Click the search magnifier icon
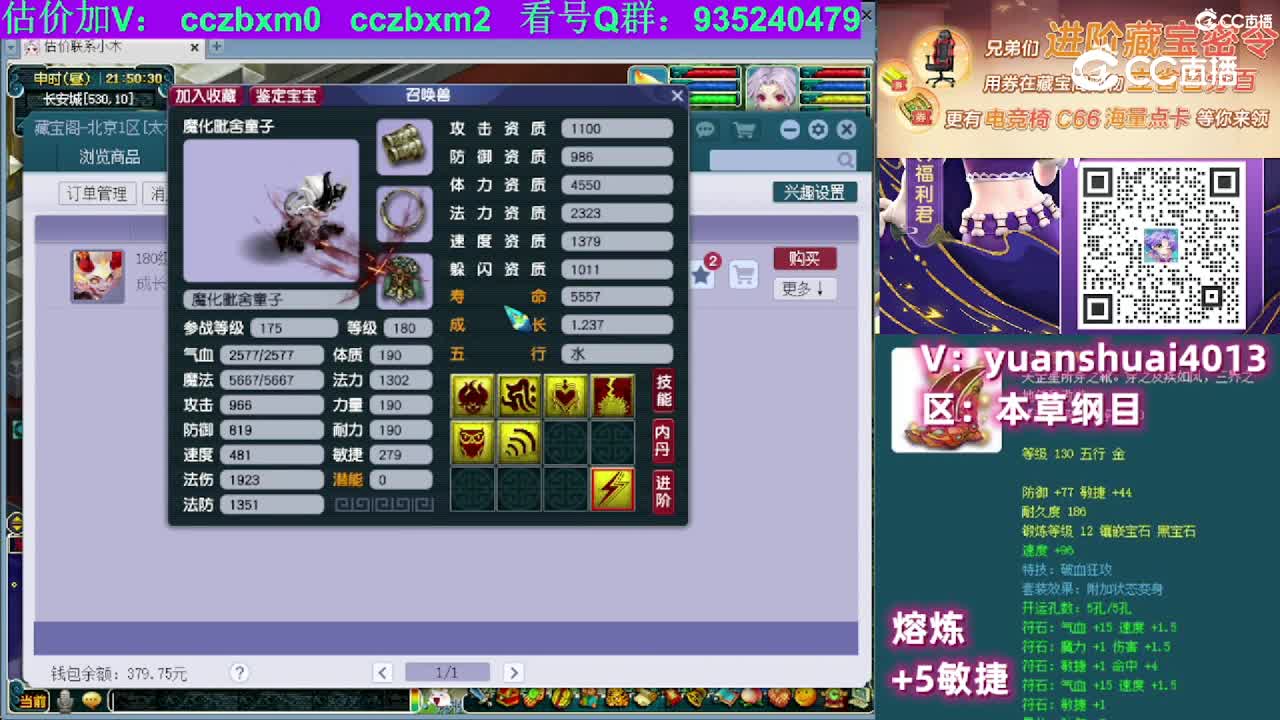This screenshot has width=1280, height=720. pyautogui.click(x=846, y=160)
